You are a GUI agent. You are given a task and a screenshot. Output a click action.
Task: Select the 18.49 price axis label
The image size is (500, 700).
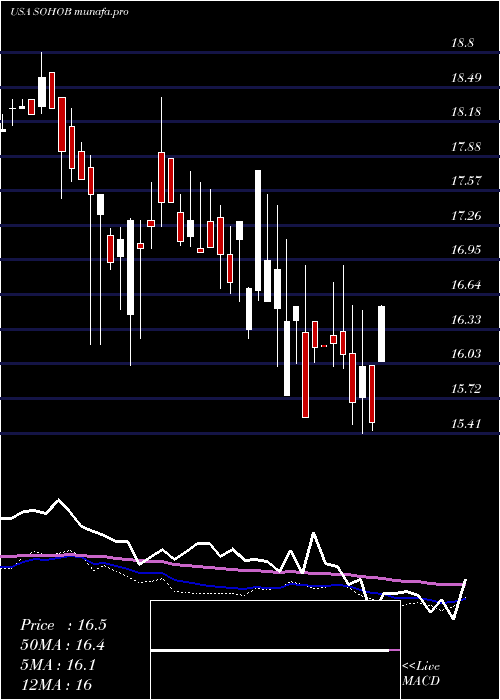click(x=466, y=78)
